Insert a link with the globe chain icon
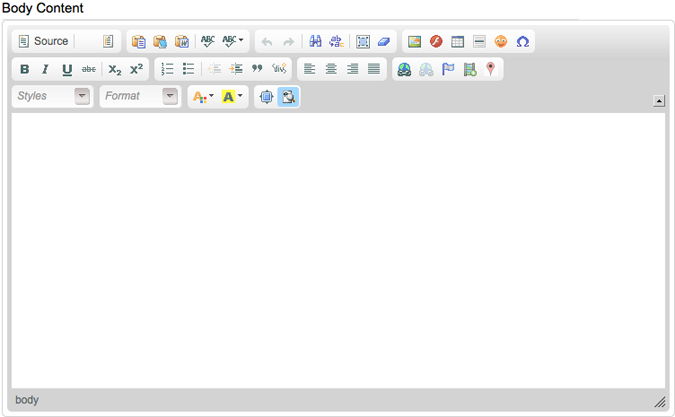 click(x=404, y=69)
